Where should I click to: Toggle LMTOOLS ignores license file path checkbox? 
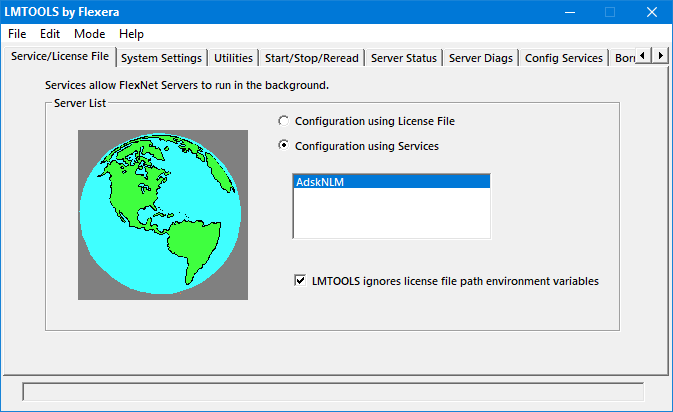(300, 281)
